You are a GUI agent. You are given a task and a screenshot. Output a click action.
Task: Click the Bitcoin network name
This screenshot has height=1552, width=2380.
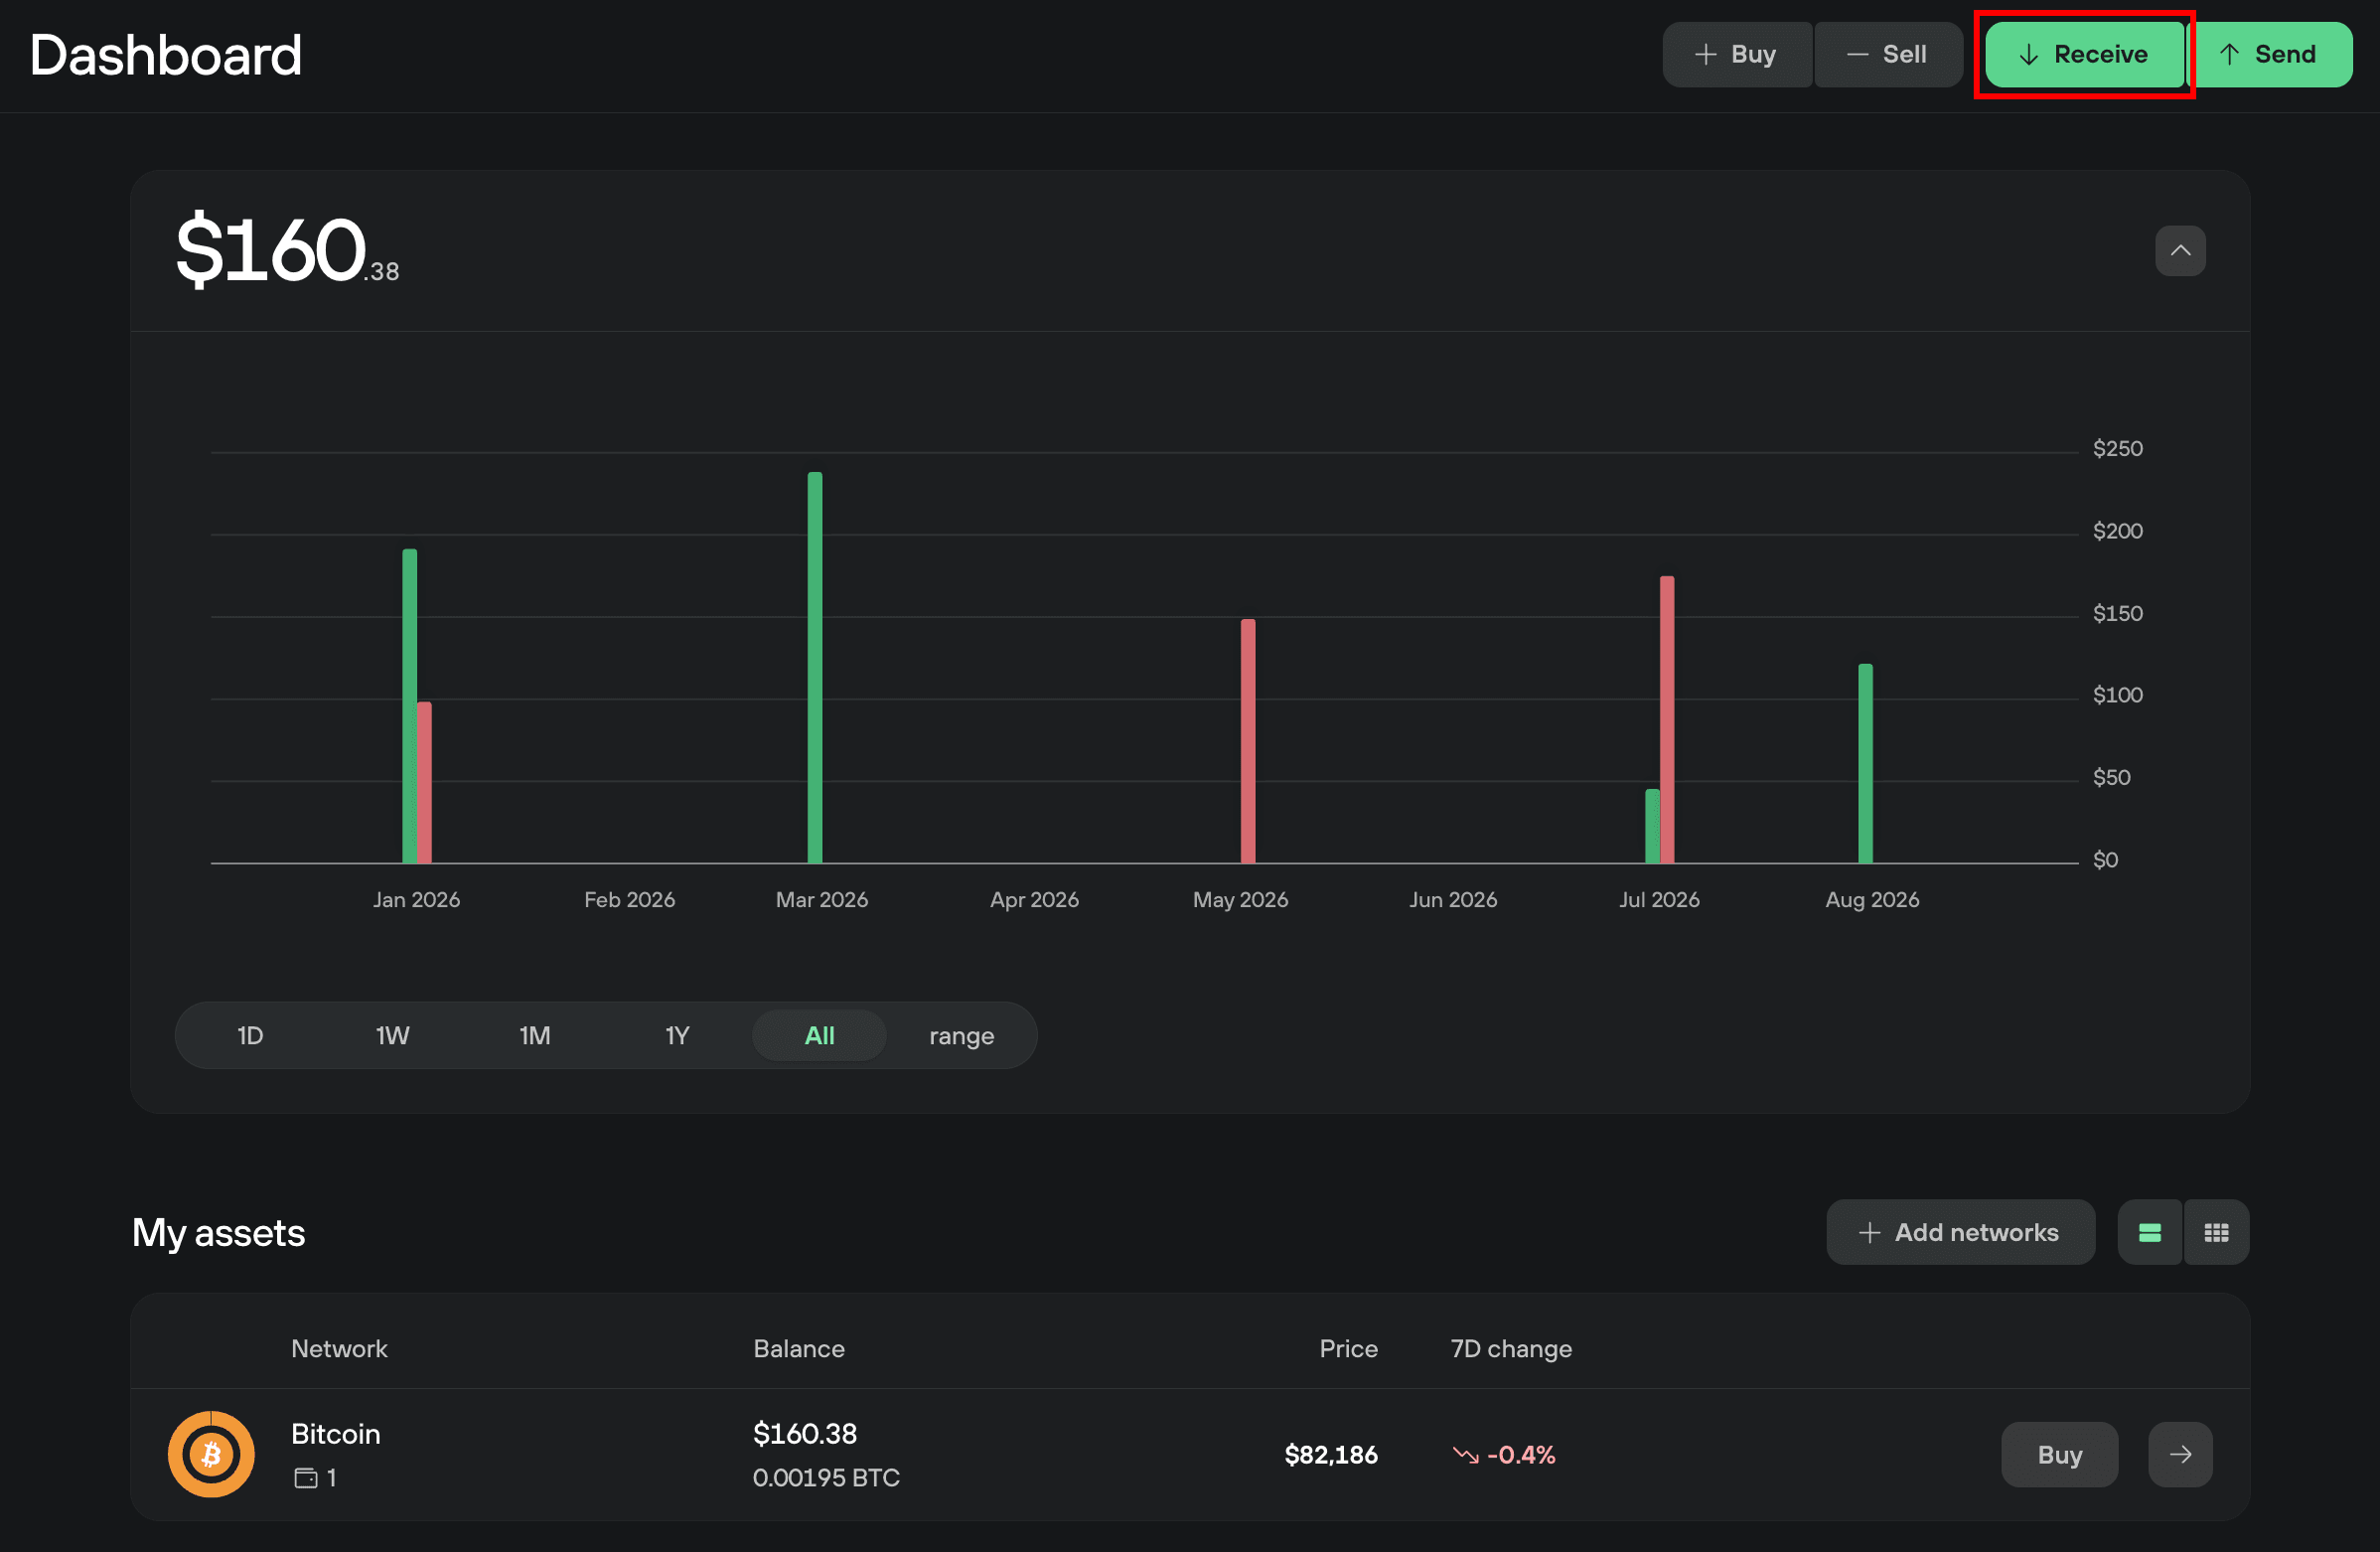tap(335, 1433)
